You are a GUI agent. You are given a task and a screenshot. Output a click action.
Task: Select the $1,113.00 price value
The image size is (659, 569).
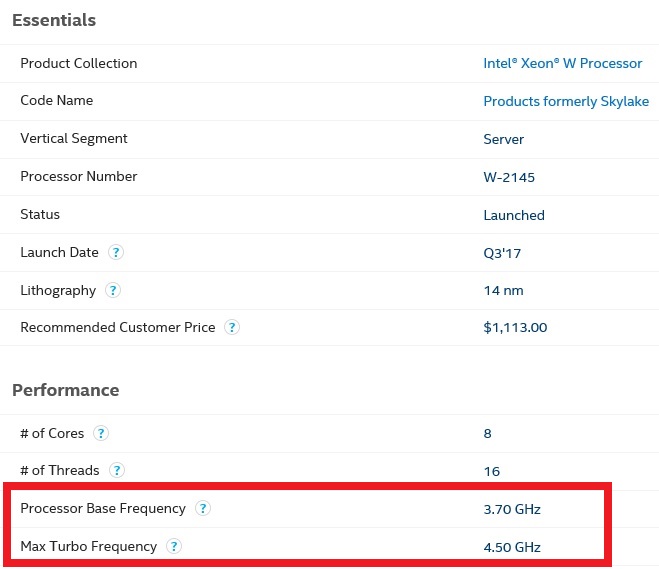[x=515, y=328]
